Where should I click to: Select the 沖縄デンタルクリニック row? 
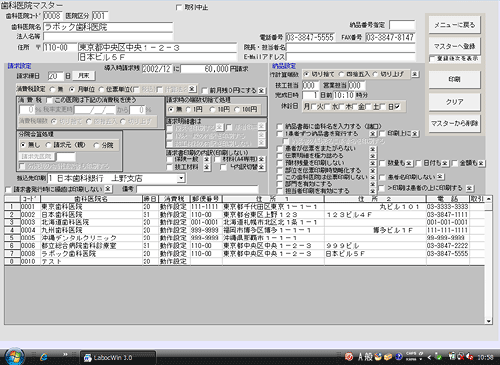(x=245, y=238)
